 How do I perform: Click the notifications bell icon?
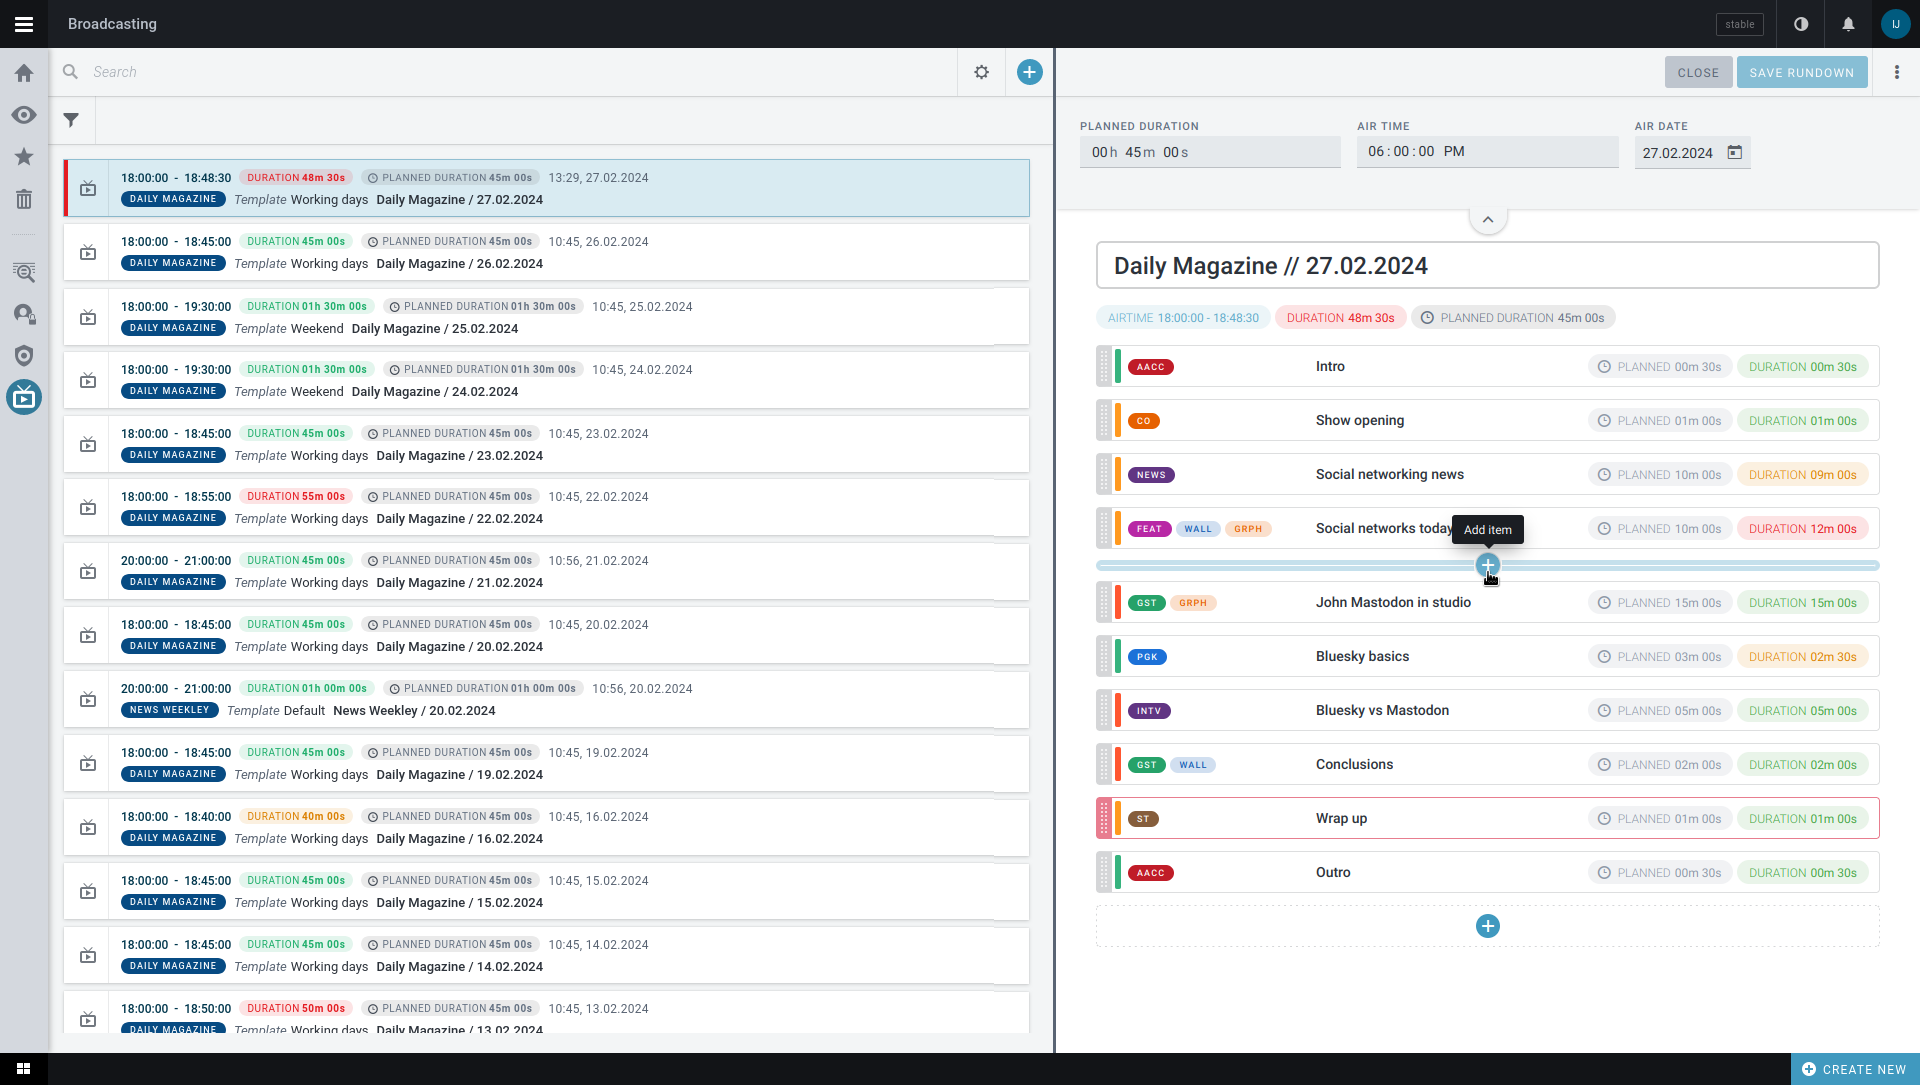point(1848,24)
